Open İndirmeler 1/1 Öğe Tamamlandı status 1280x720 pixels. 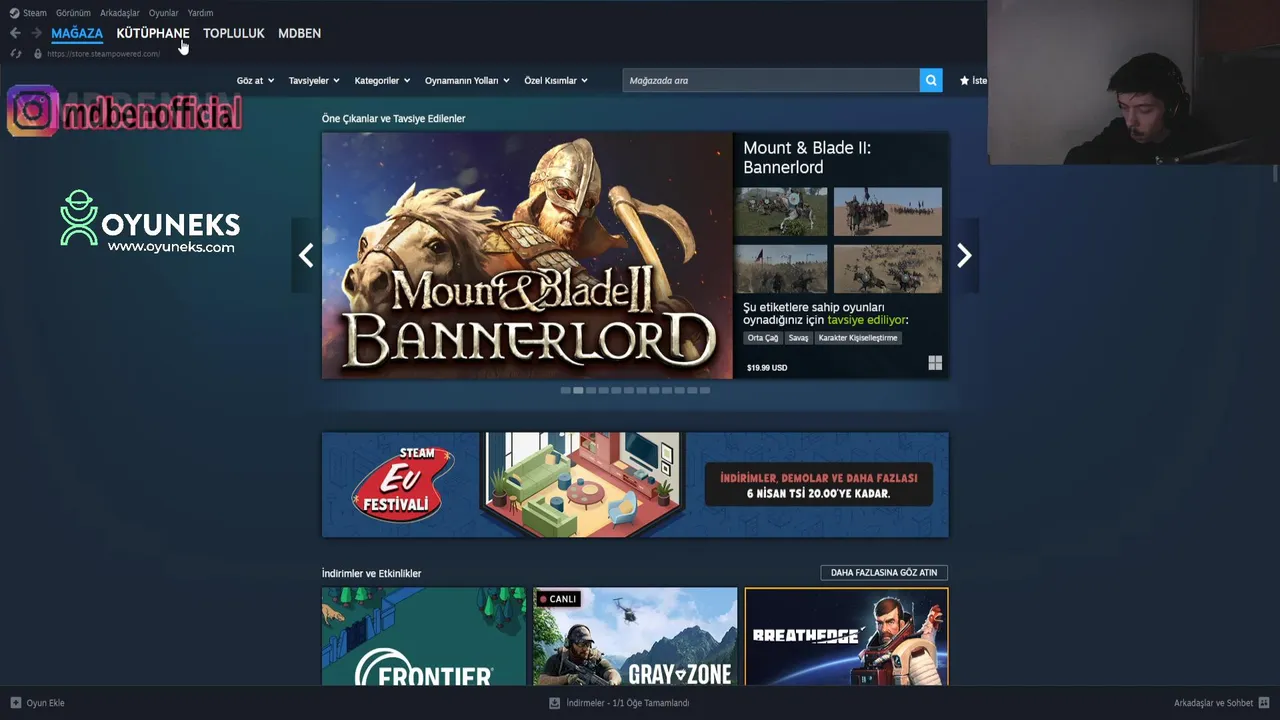(627, 703)
